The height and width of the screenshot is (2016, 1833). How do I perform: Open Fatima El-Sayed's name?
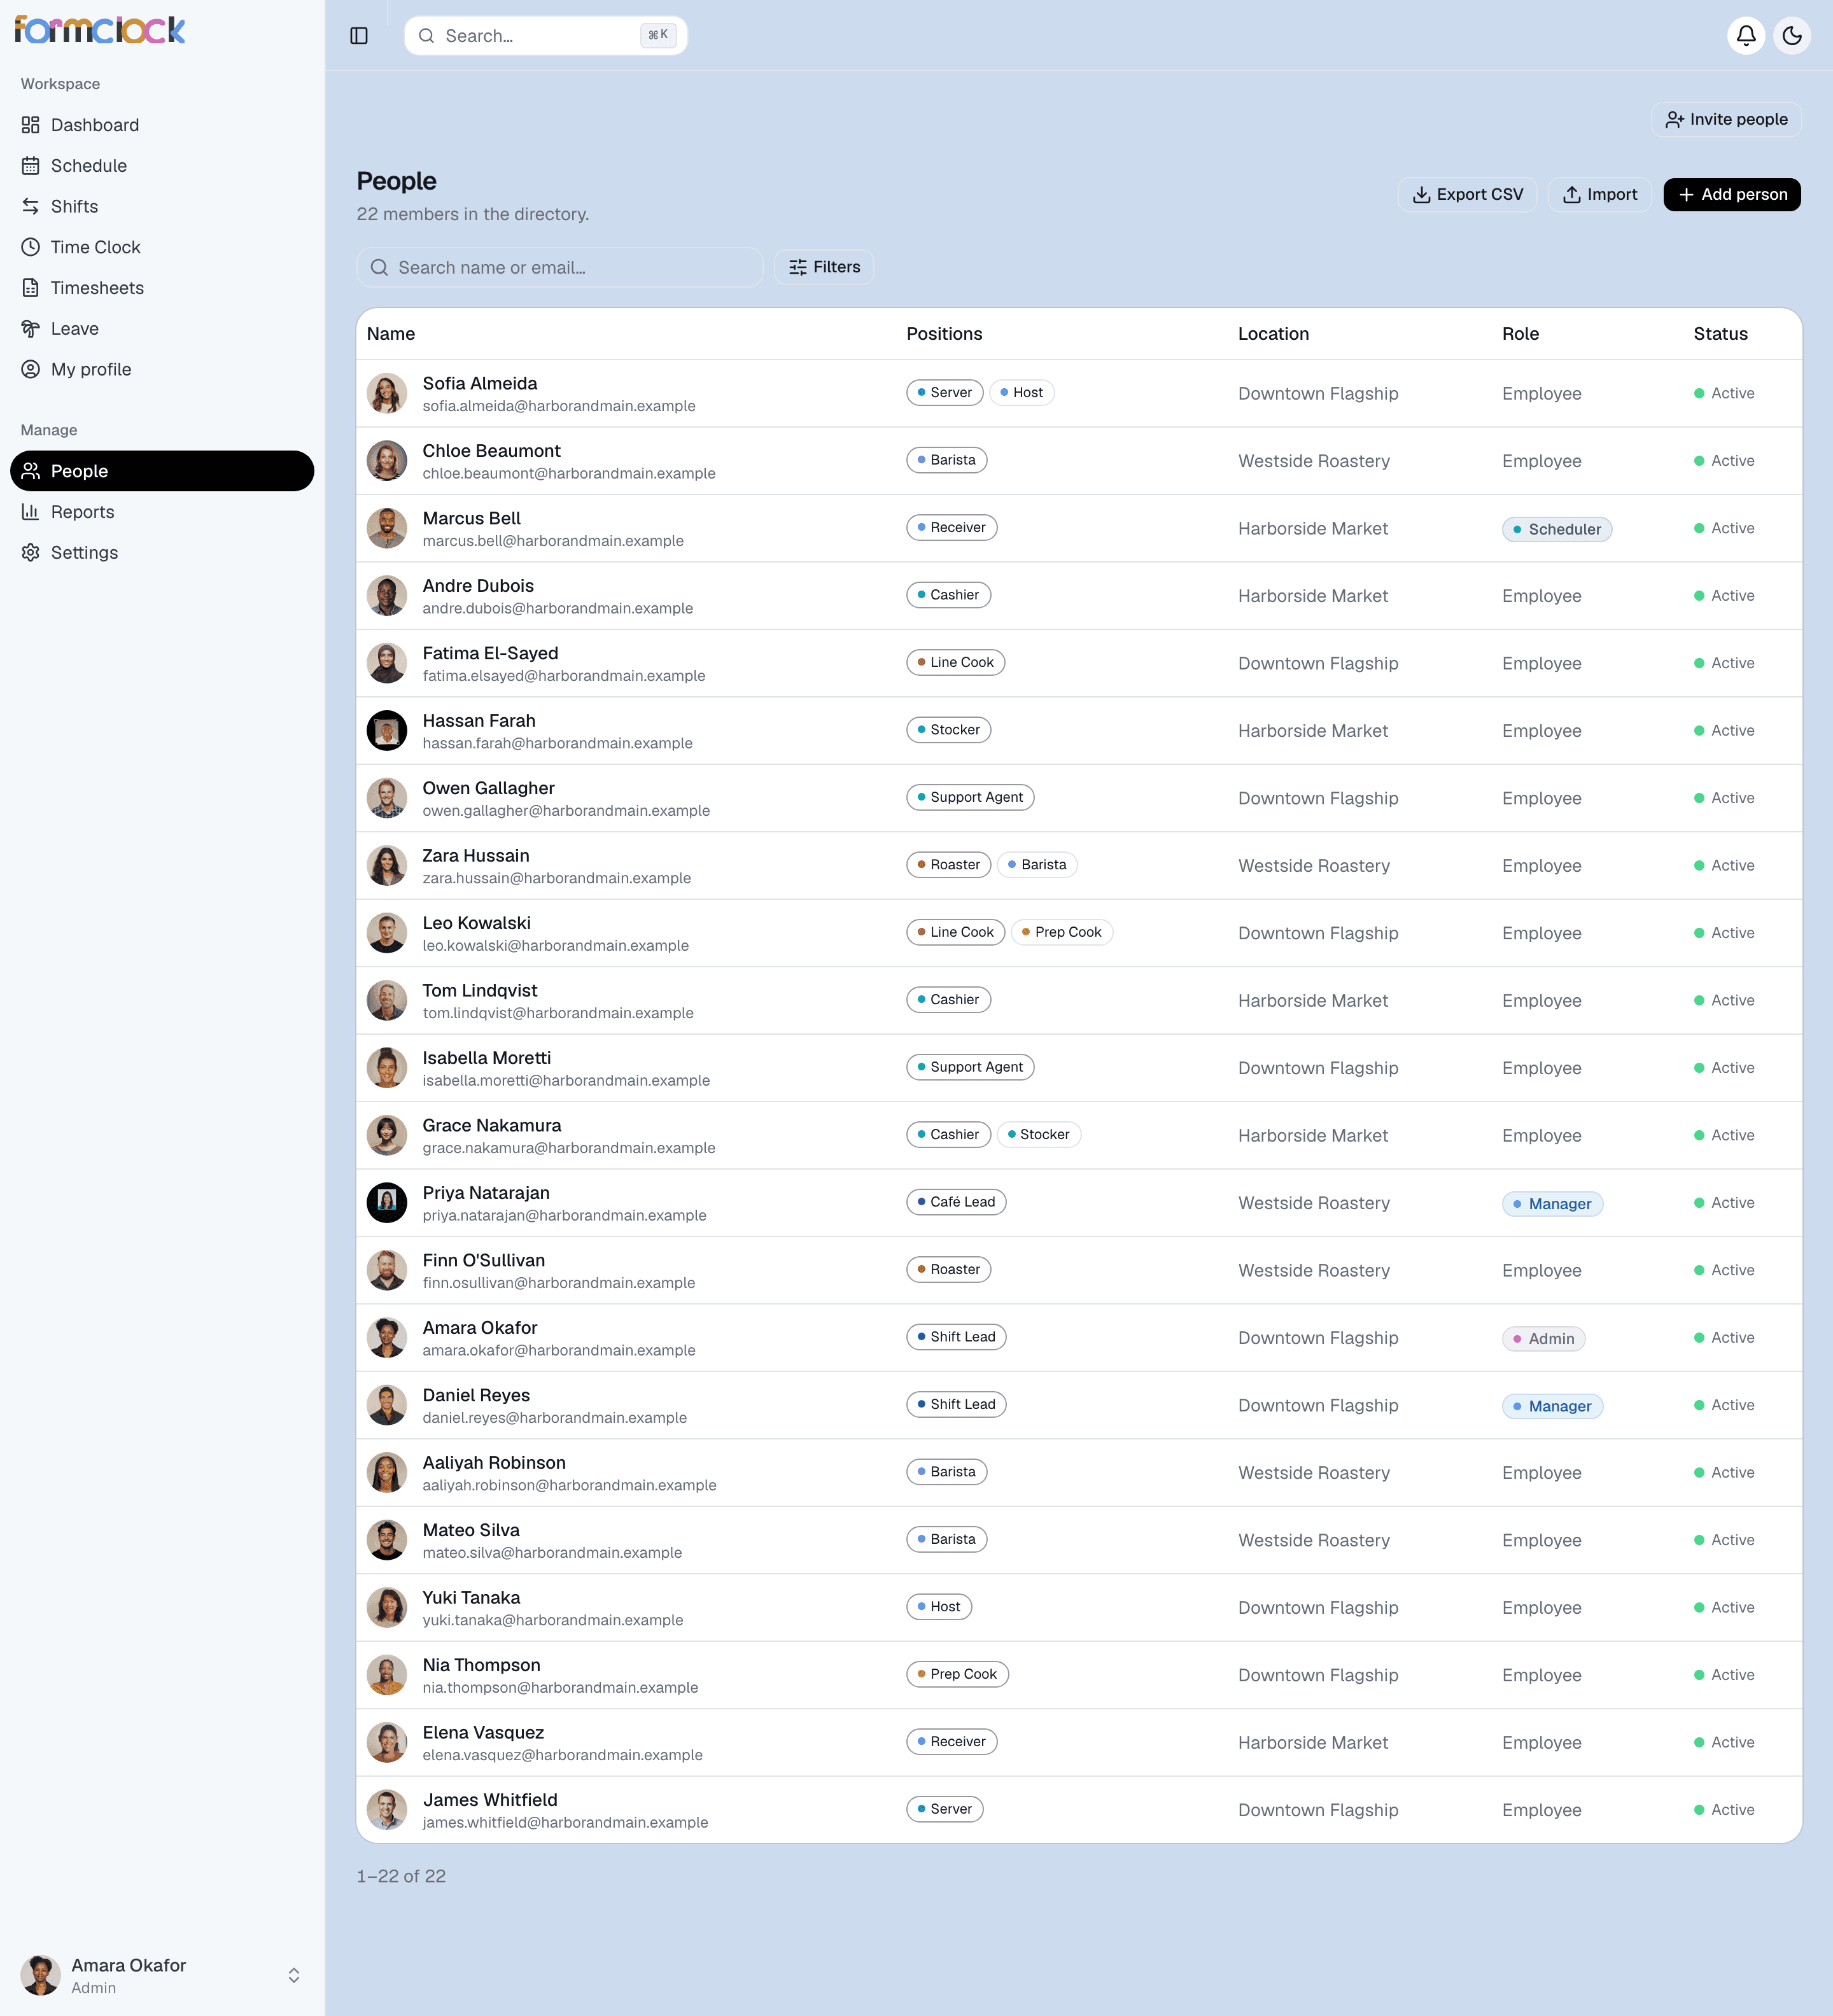coord(490,654)
